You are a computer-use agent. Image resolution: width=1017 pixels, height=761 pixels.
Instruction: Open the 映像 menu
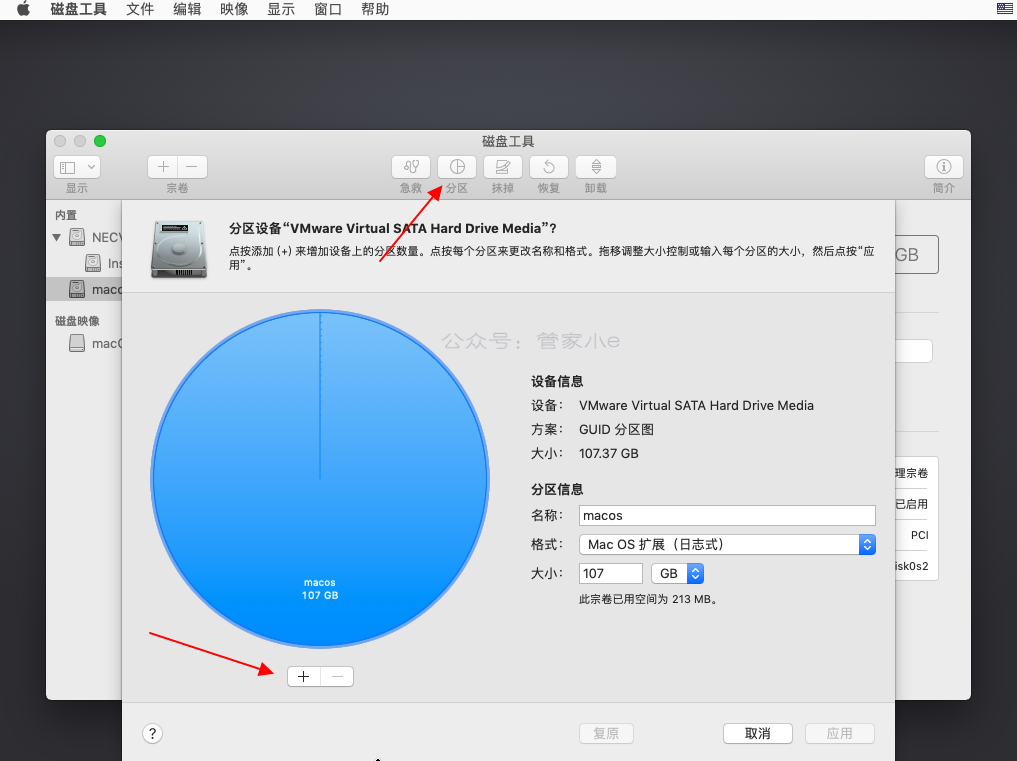coord(234,9)
